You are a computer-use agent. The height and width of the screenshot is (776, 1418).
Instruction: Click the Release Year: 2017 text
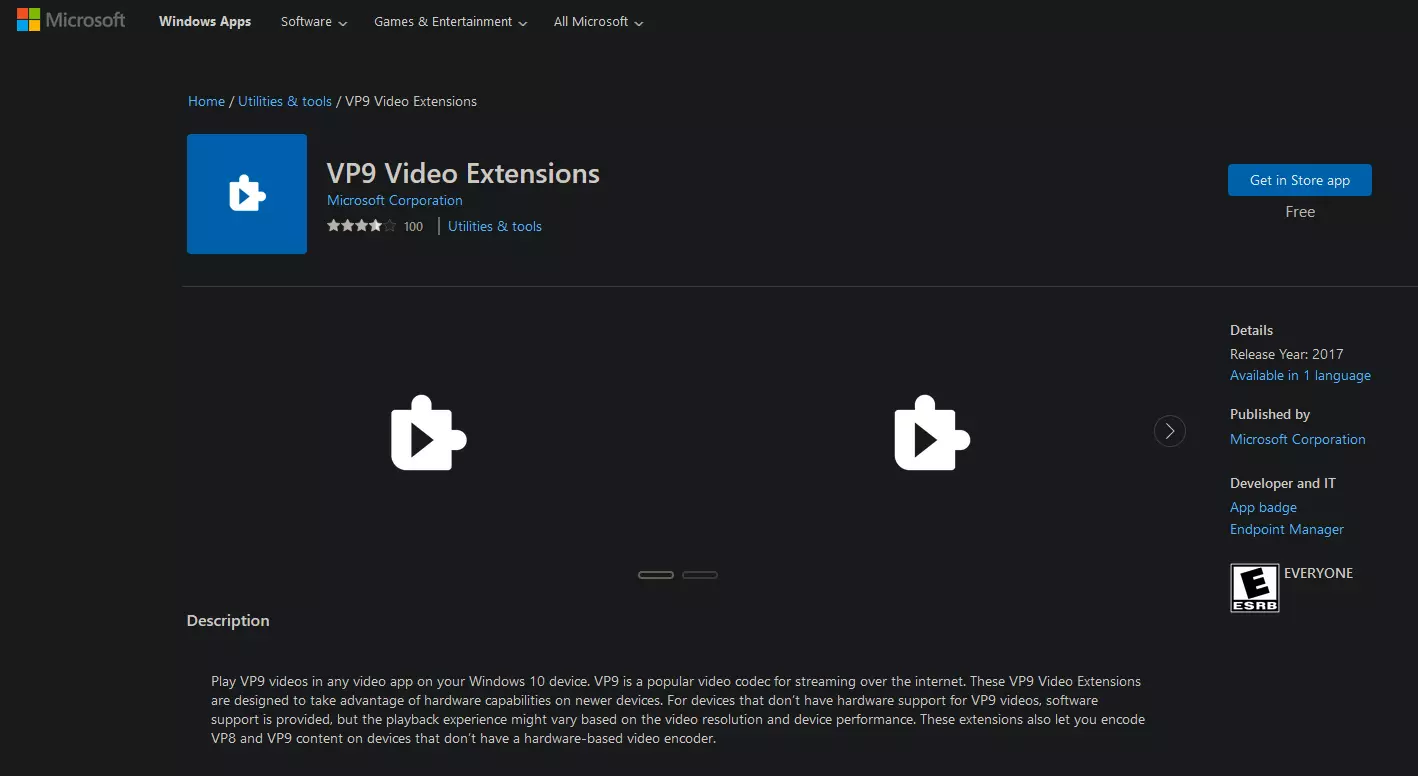click(x=1287, y=354)
